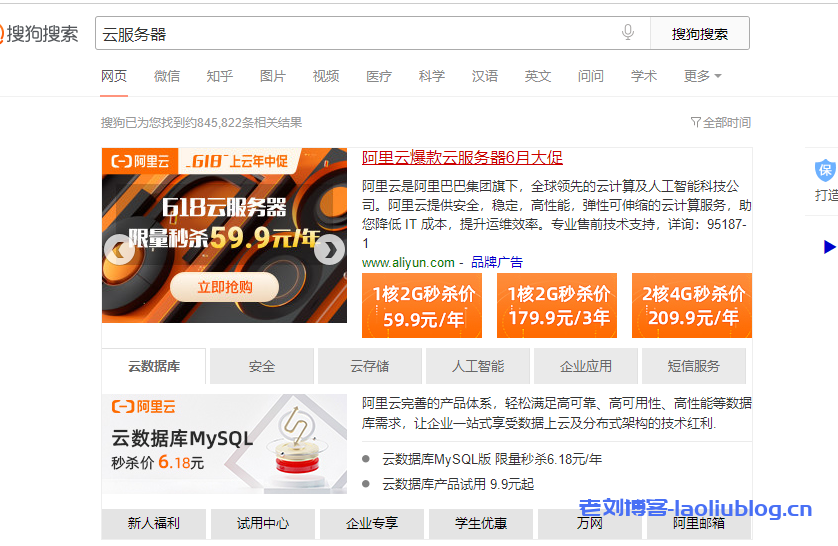Click the 1核2G秒杀价 179.9元/3年 tile

coord(557,306)
